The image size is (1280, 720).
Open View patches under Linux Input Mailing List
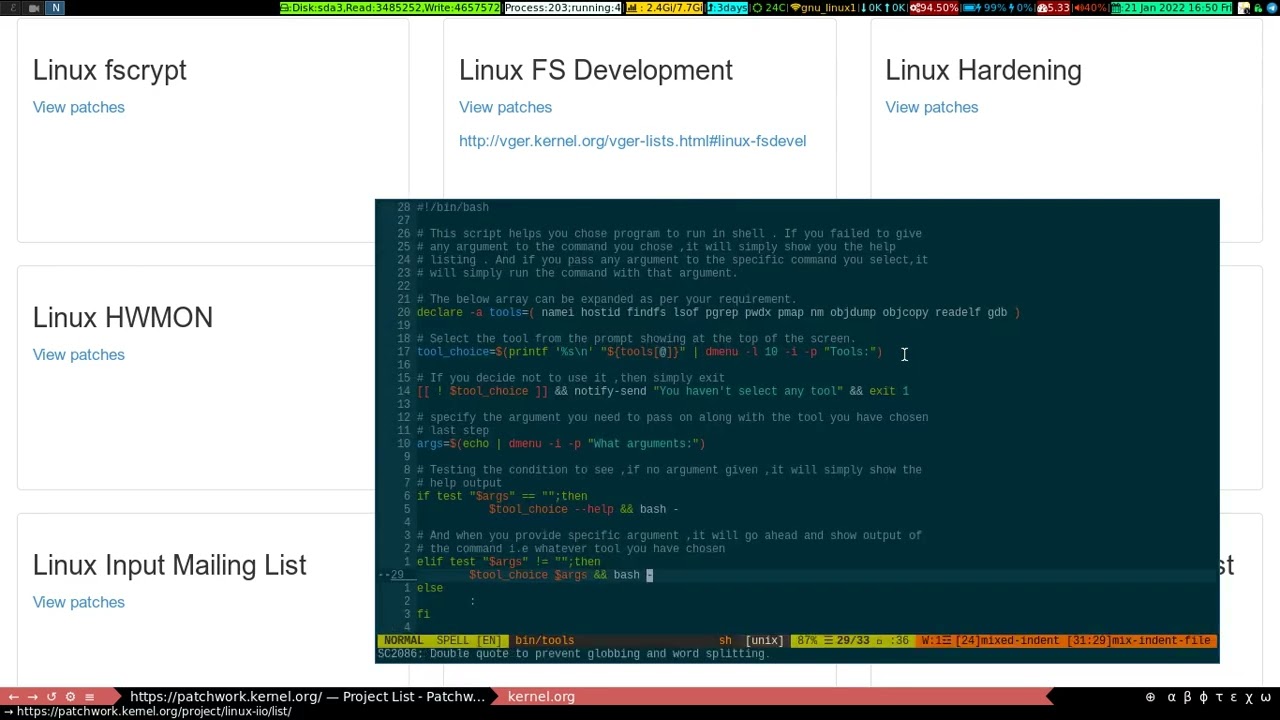click(79, 602)
